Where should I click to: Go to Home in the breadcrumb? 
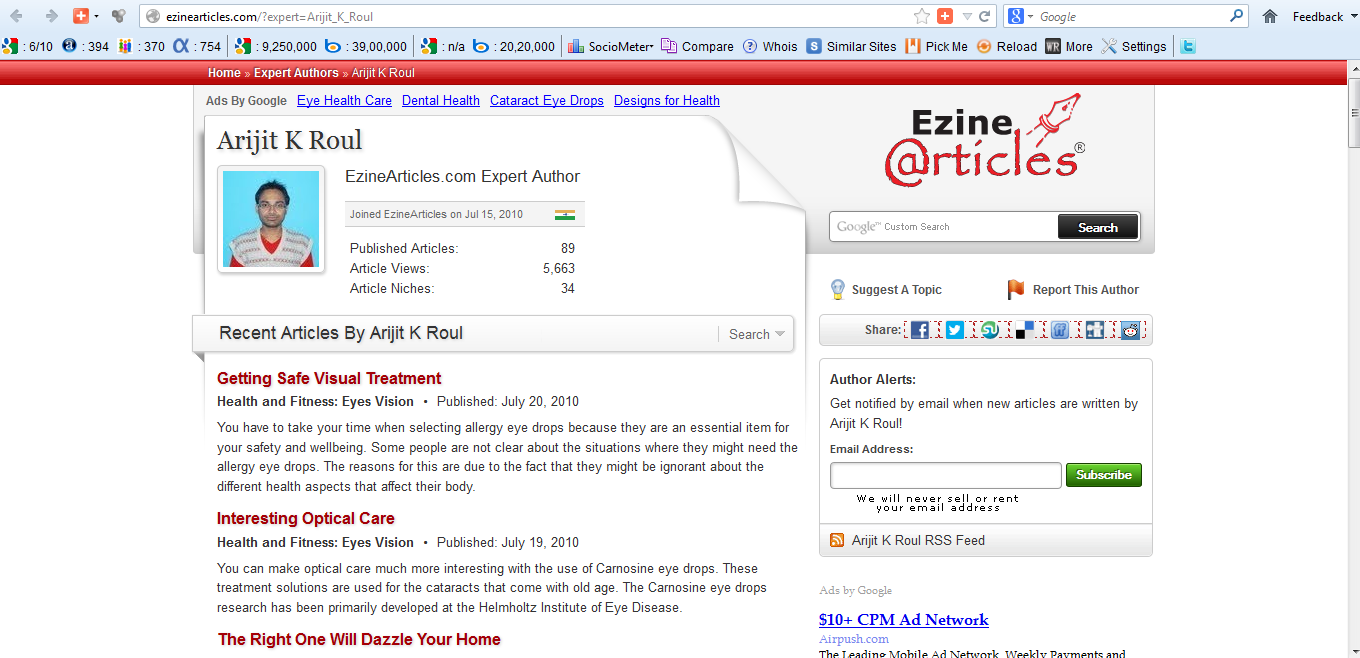pos(224,73)
